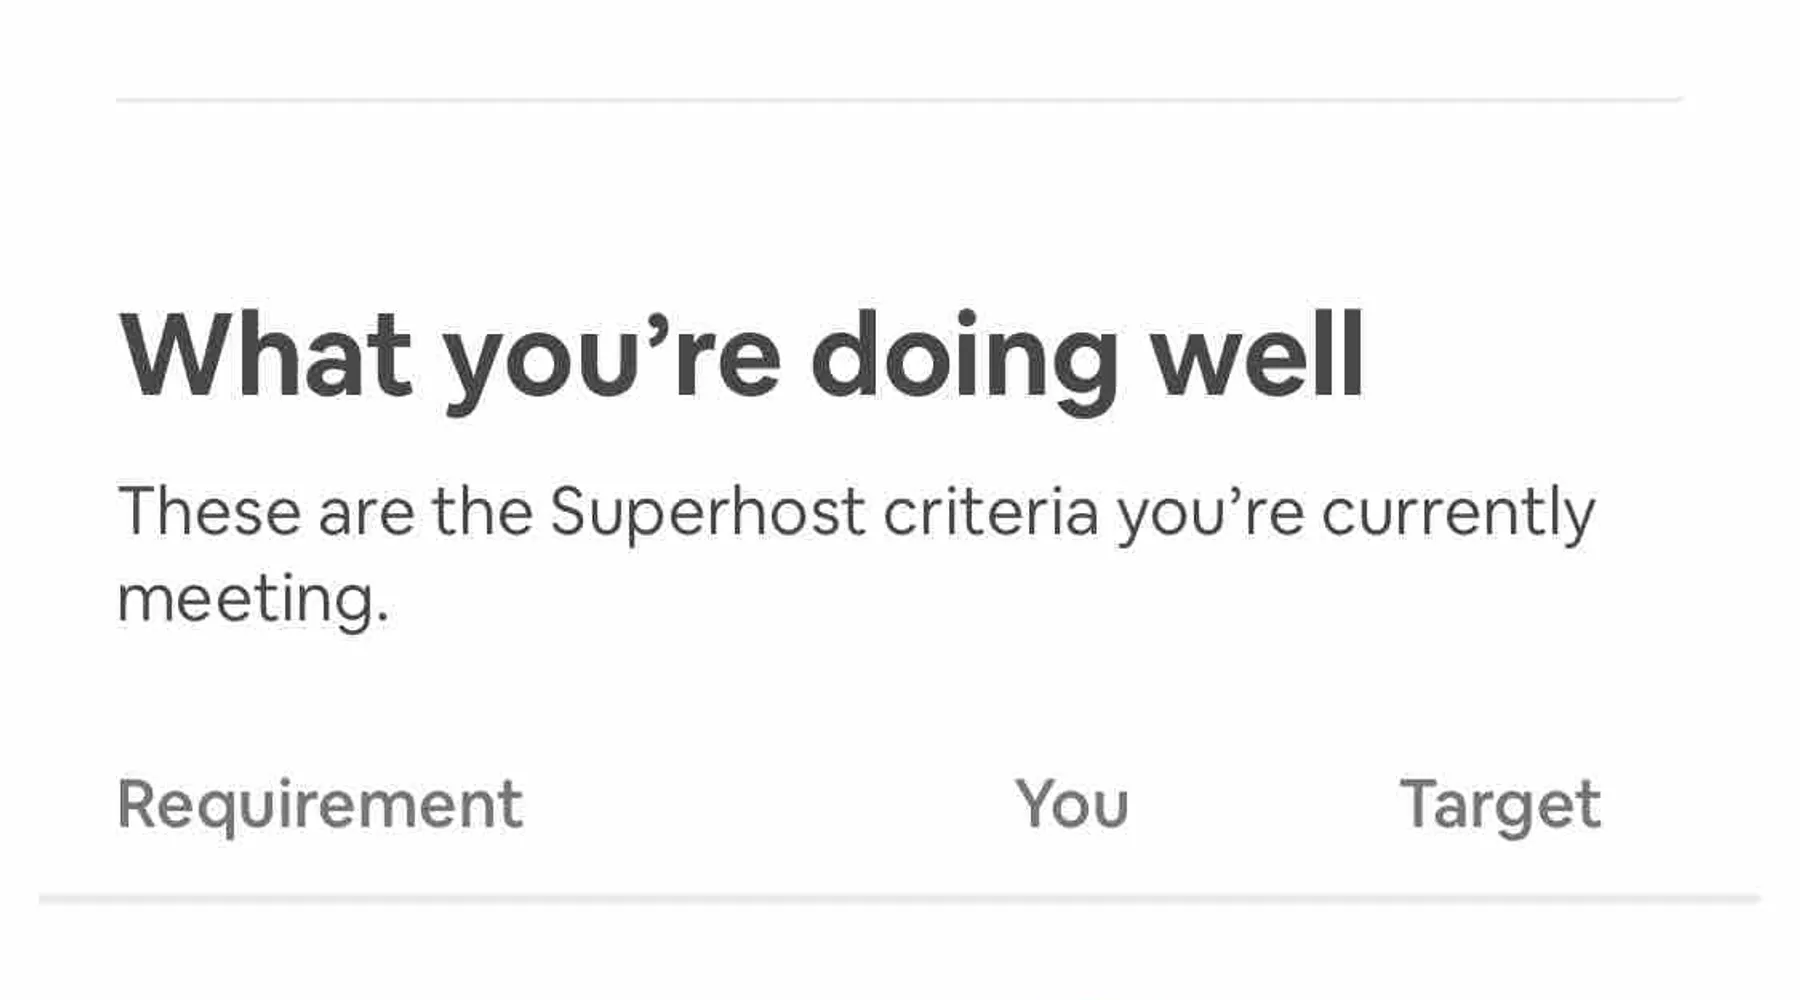Click the word "well" in the heading
The image size is (1800, 1000).
coord(1258,357)
